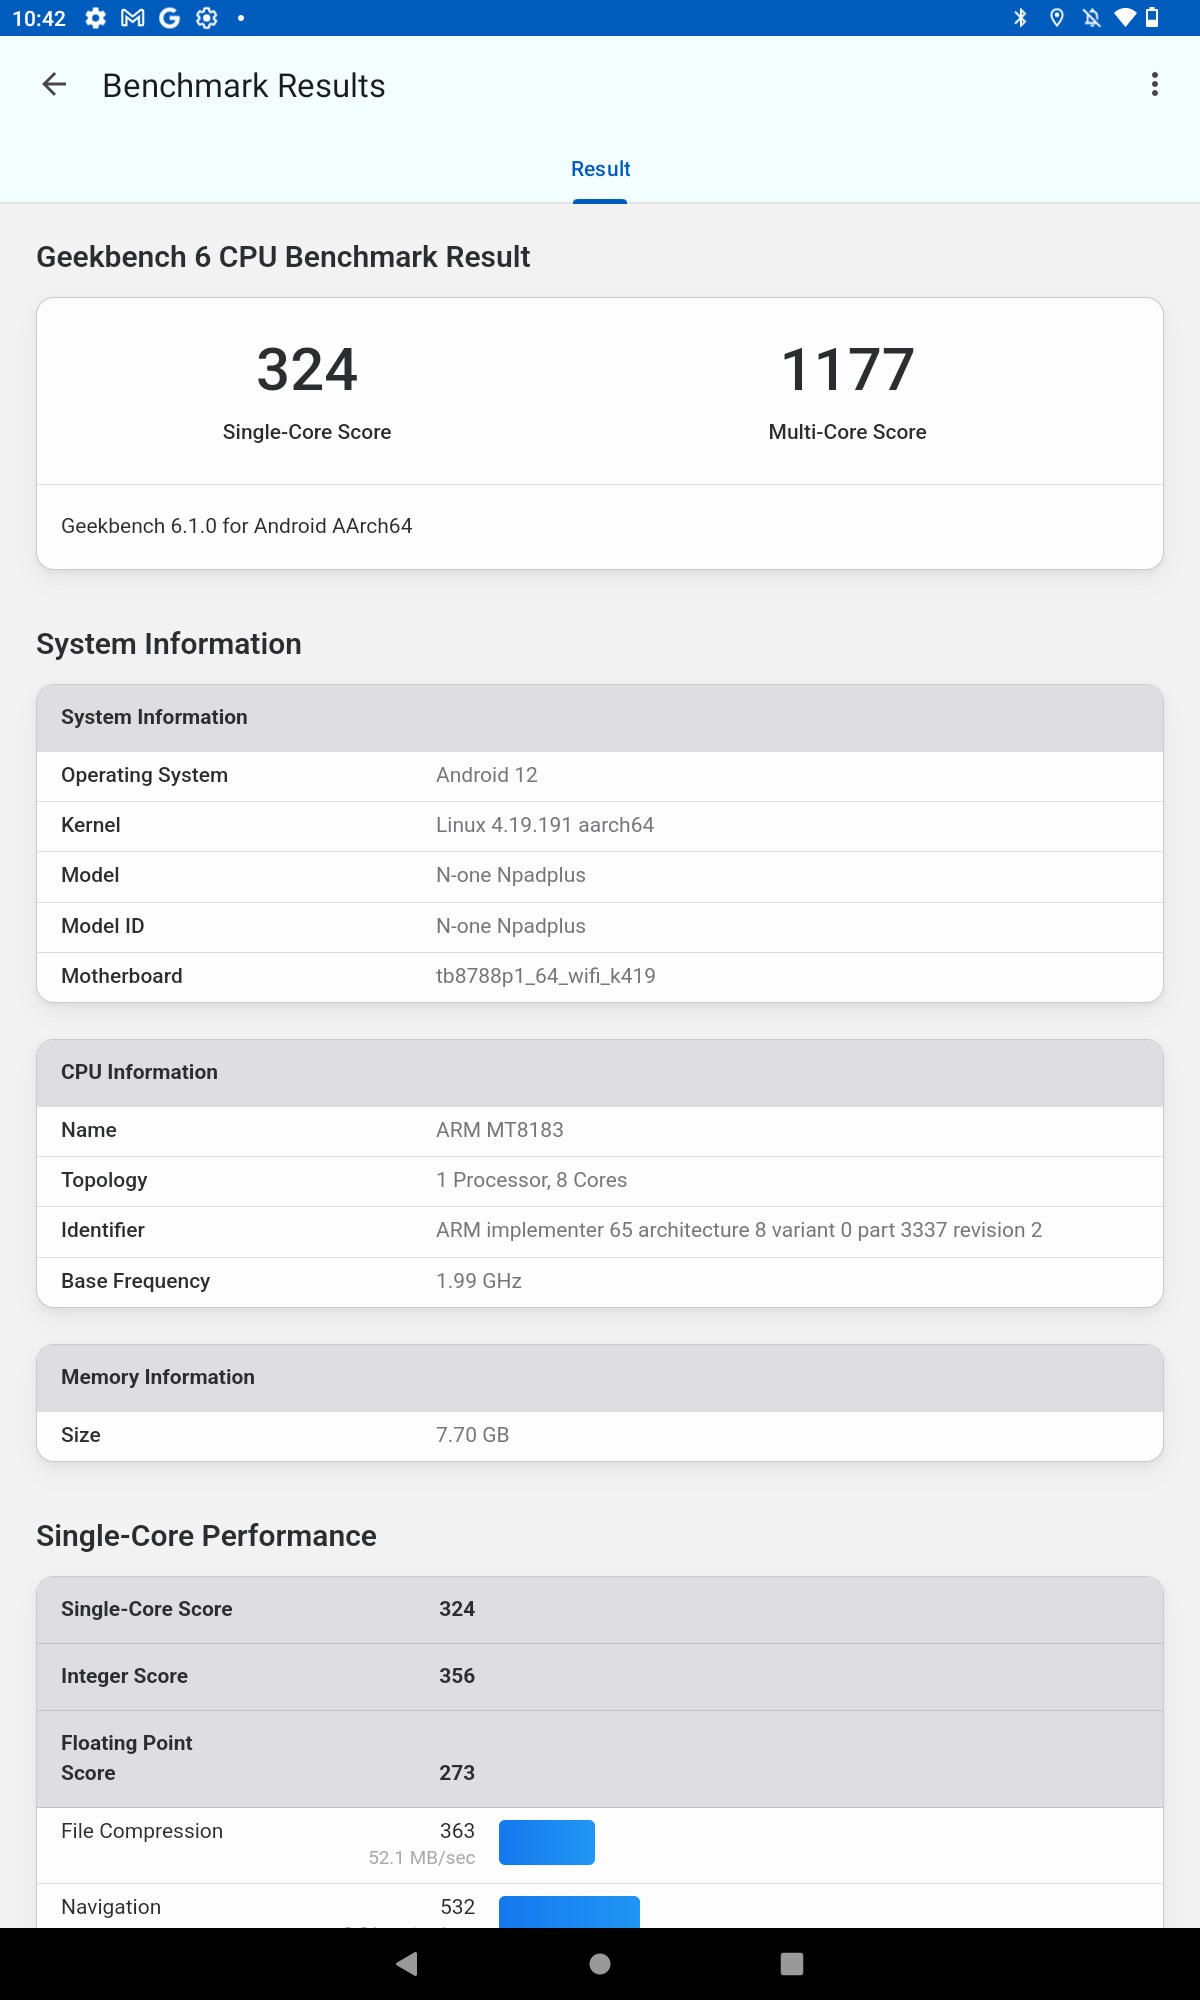This screenshot has height=2000, width=1200.
Task: Tap the File Compression score bar
Action: [546, 1842]
